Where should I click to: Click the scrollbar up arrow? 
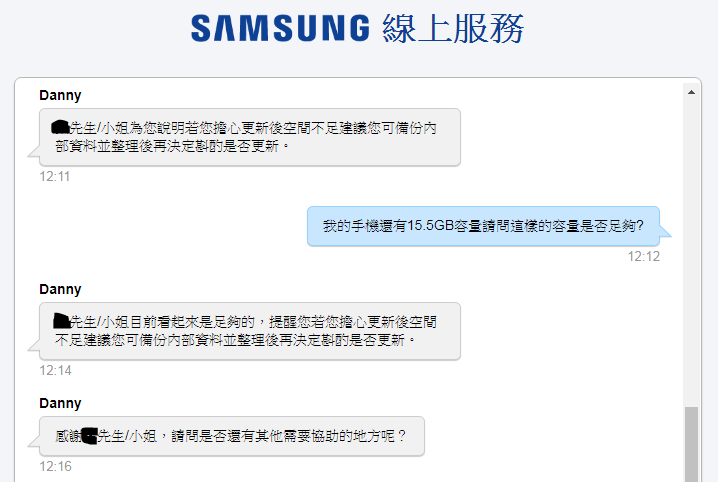(x=691, y=92)
